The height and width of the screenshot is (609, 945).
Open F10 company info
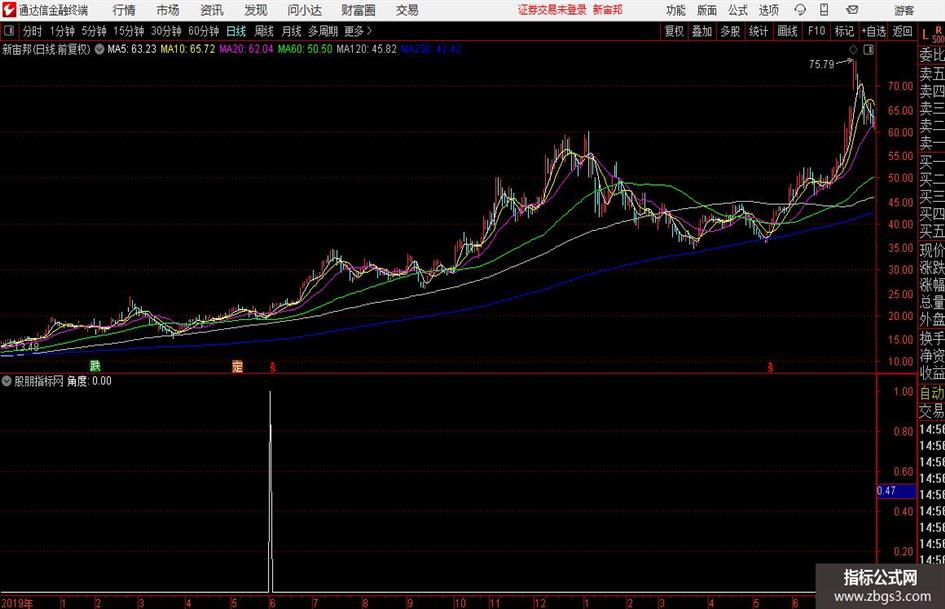coord(817,31)
